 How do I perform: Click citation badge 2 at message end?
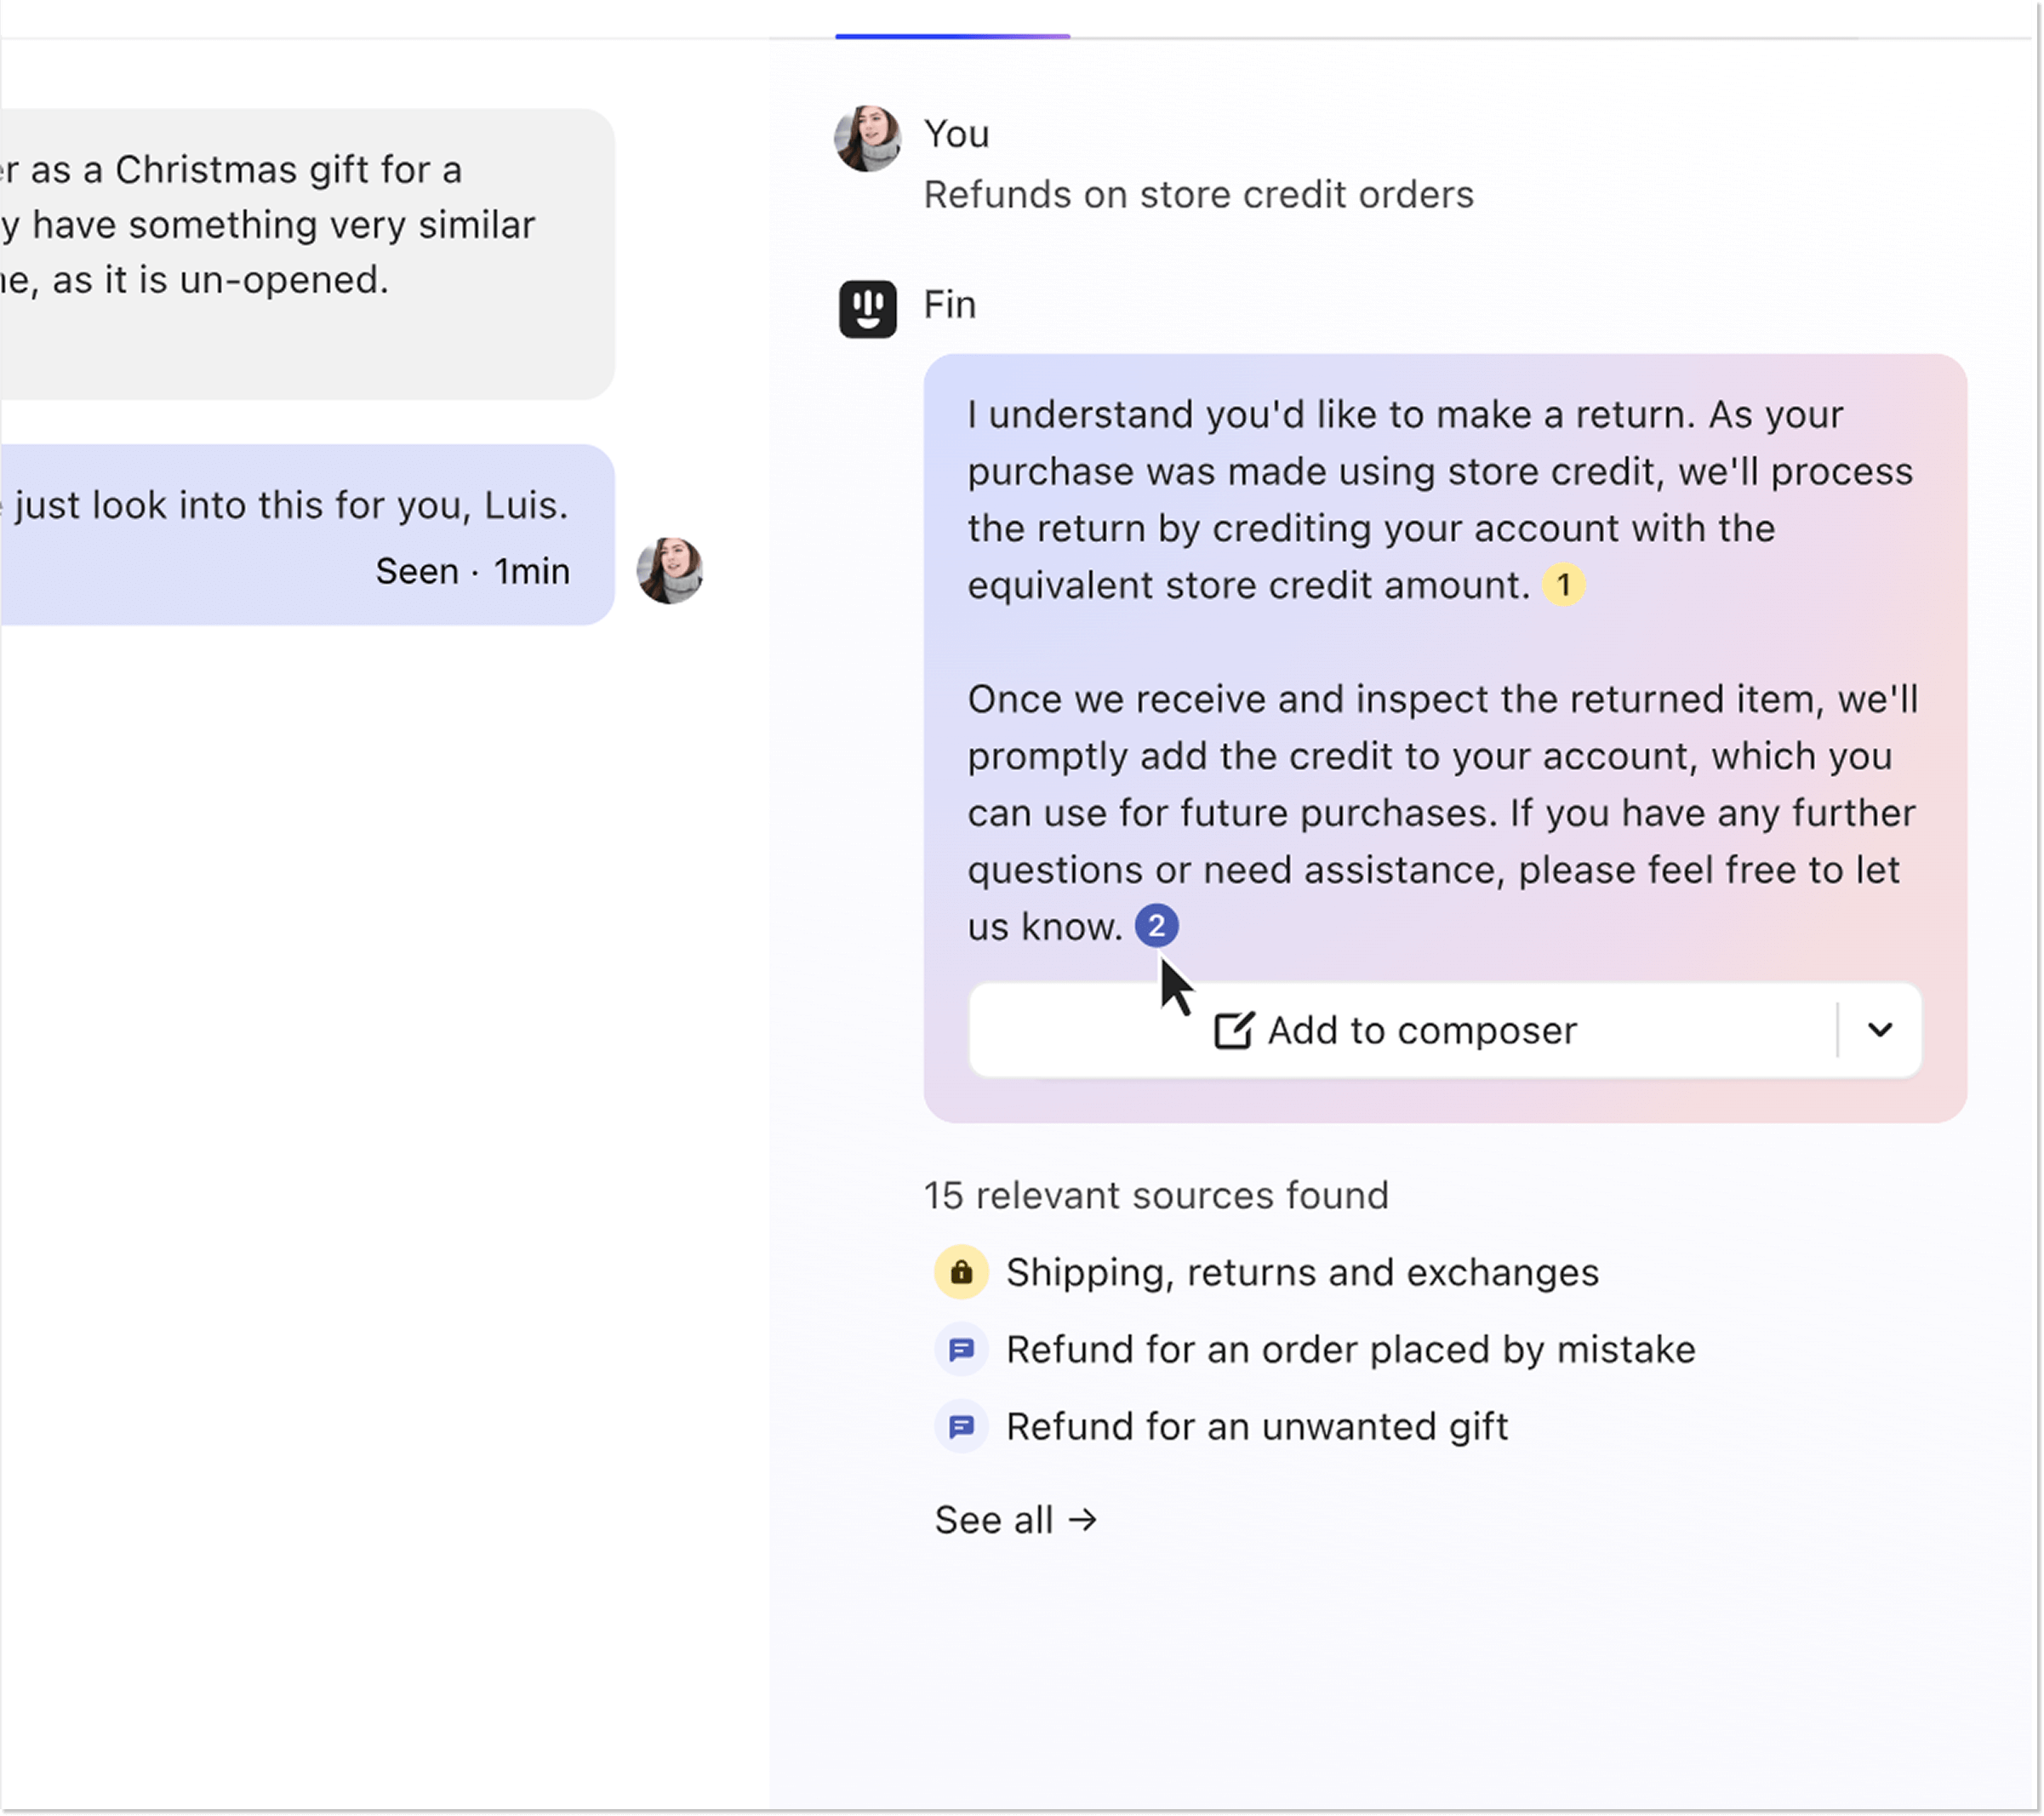point(1157,926)
